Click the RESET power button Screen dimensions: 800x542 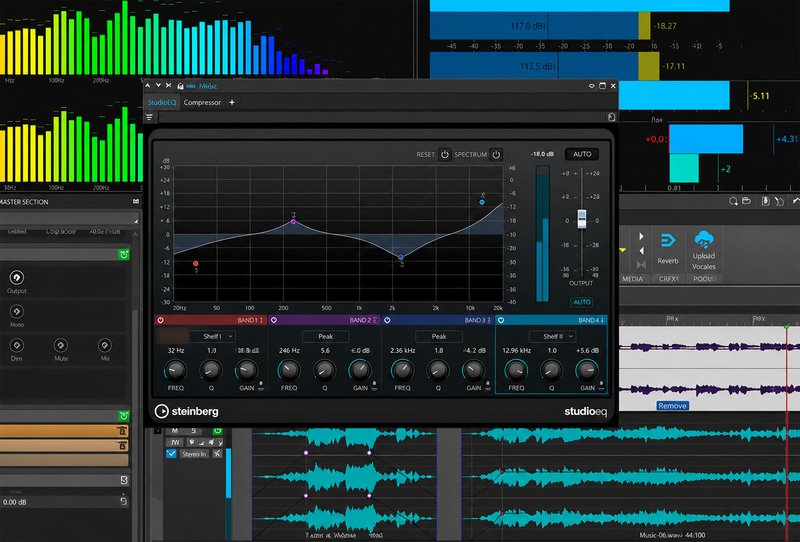(x=445, y=155)
